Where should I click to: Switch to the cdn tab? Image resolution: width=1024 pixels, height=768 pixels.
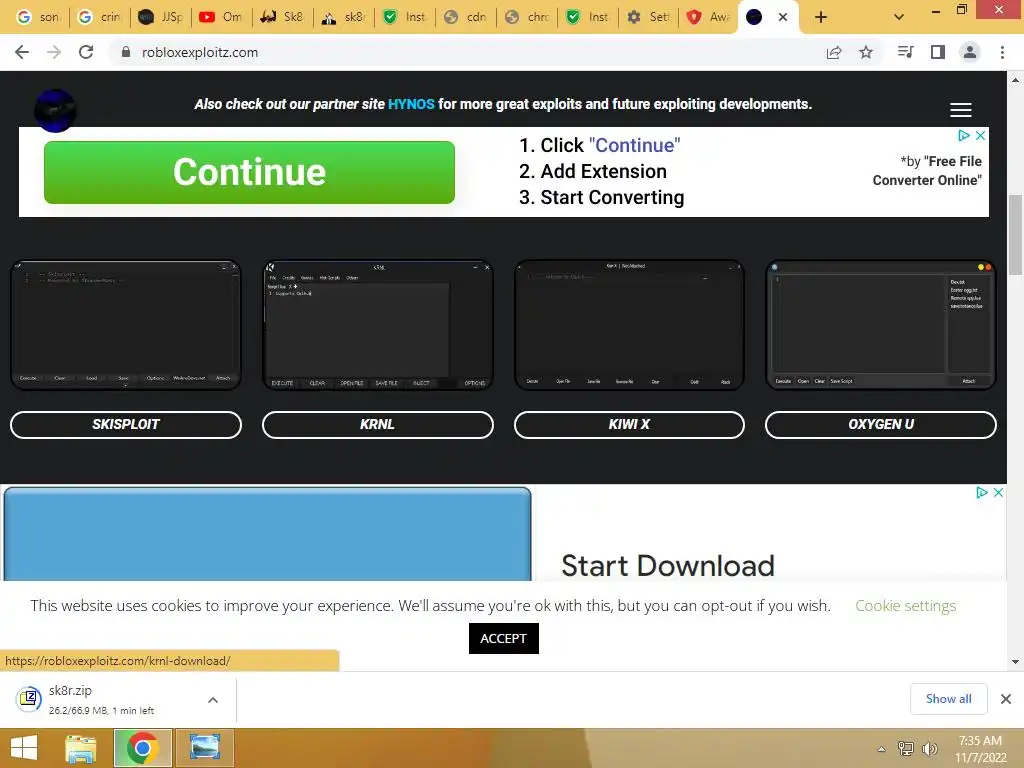pyautogui.click(x=465, y=17)
